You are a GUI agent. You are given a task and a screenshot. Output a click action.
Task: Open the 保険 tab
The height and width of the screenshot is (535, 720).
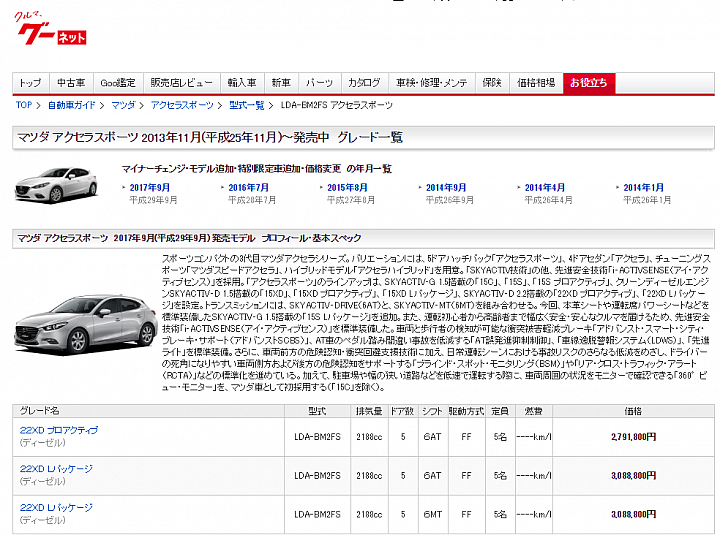[x=492, y=83]
